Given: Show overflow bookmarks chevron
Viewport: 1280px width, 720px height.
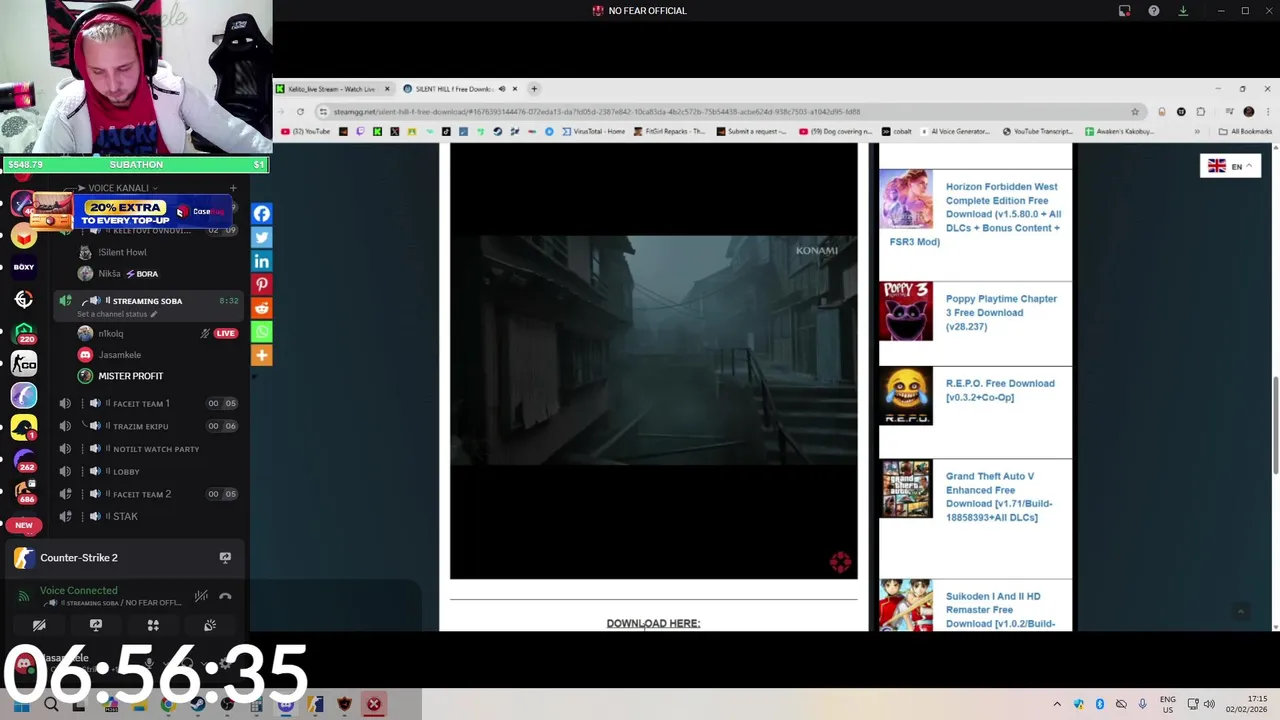Looking at the screenshot, I should click(x=1197, y=131).
